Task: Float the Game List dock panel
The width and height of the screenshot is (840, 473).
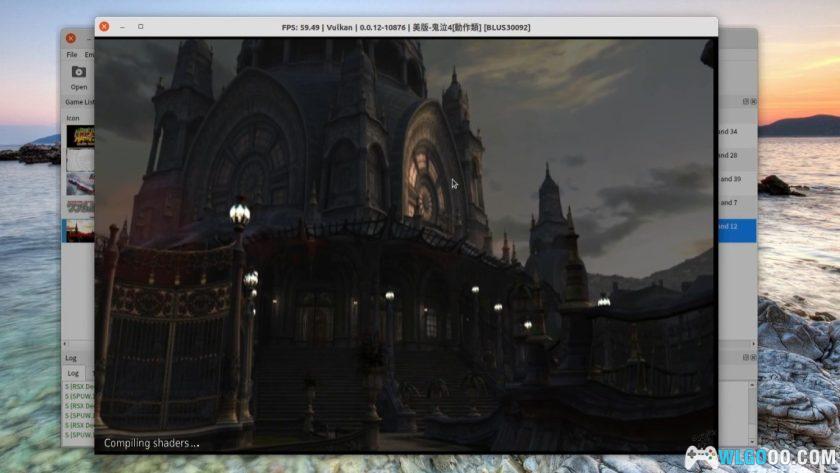Action: coord(746,101)
